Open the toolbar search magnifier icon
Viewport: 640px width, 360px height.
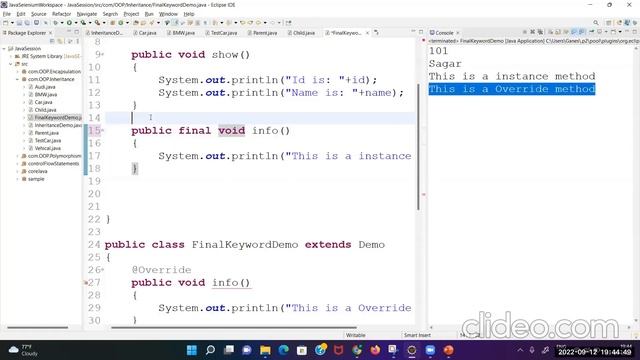coord(596,22)
